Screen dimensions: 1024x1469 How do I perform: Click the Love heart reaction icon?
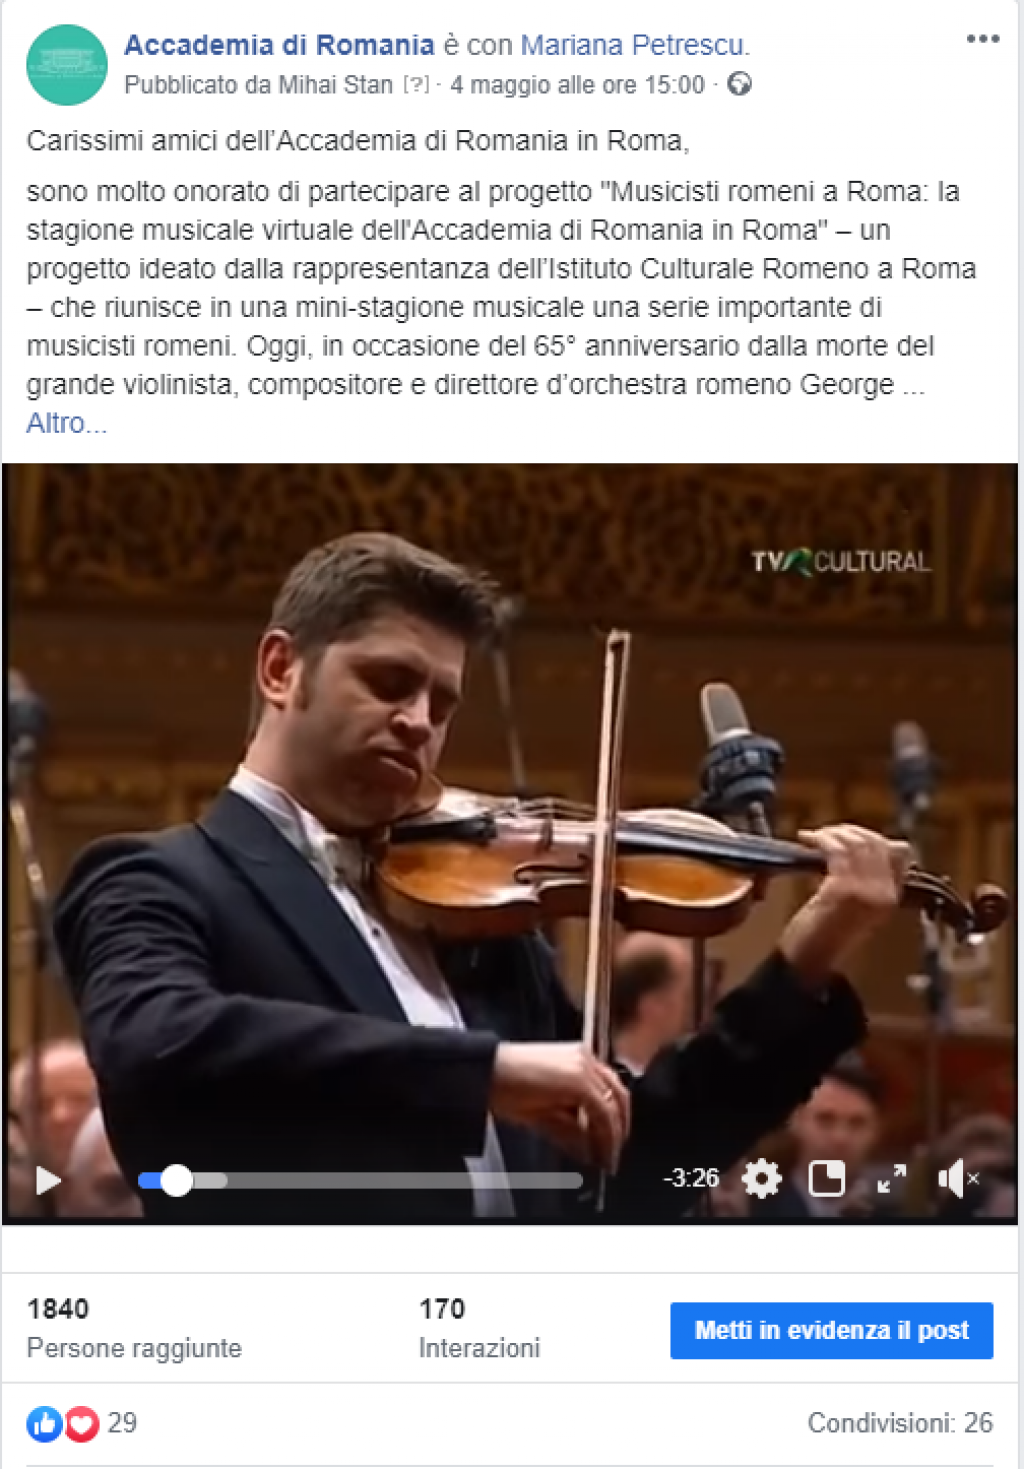click(82, 1423)
